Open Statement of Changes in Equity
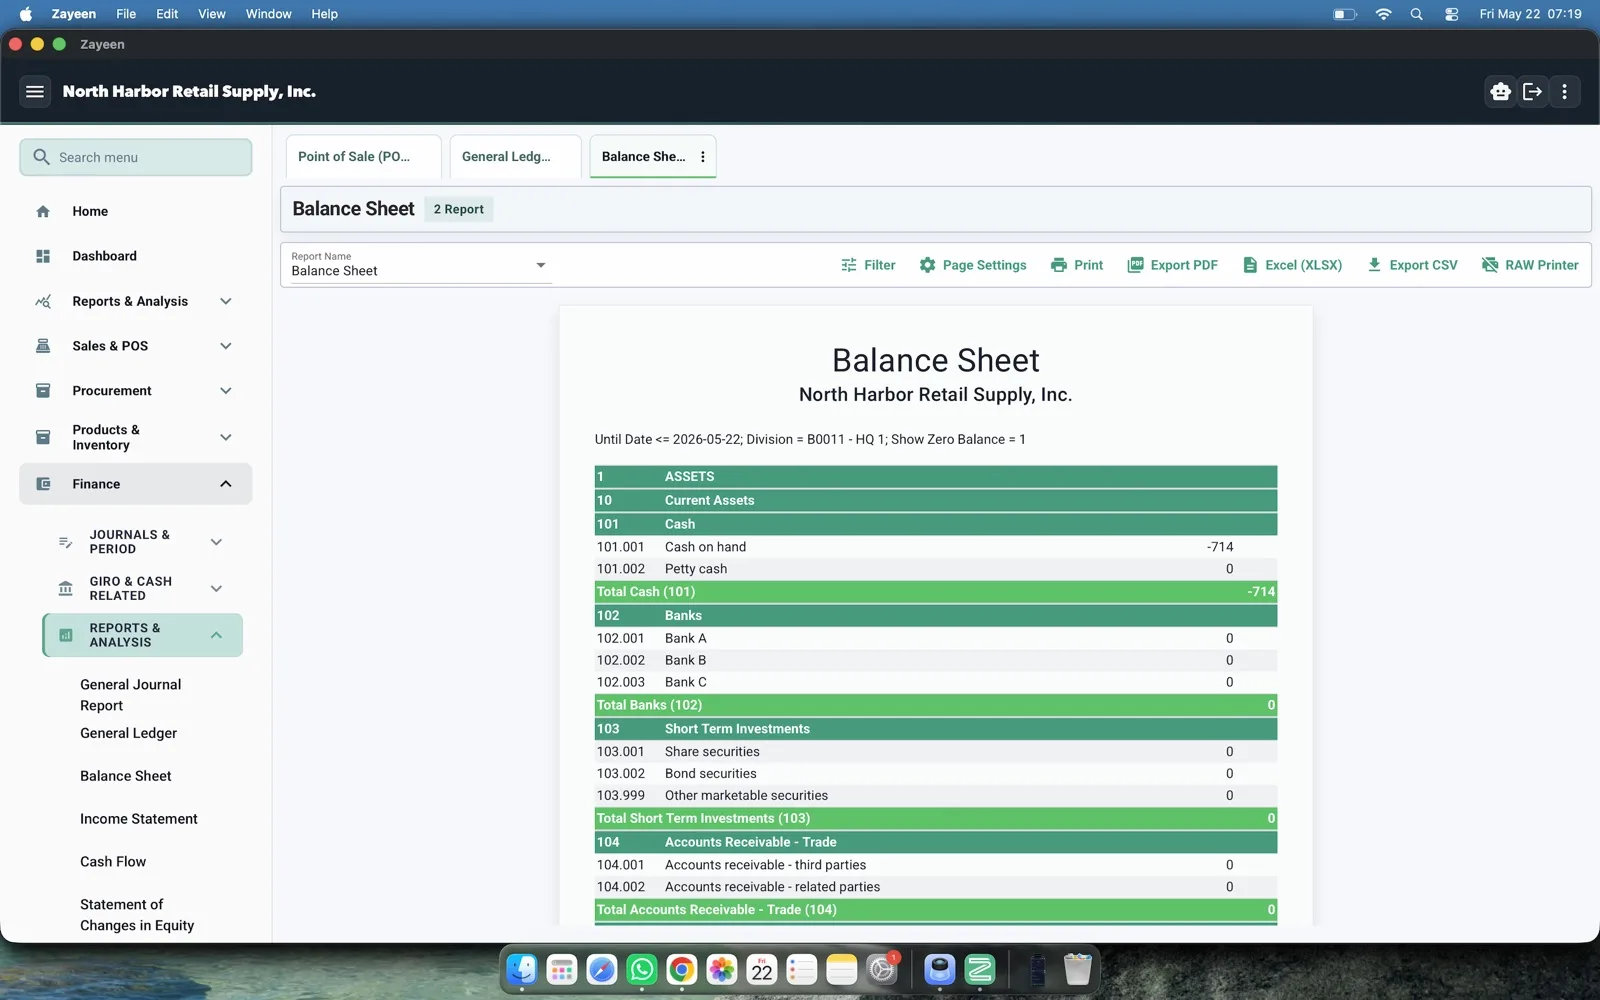 tap(137, 915)
